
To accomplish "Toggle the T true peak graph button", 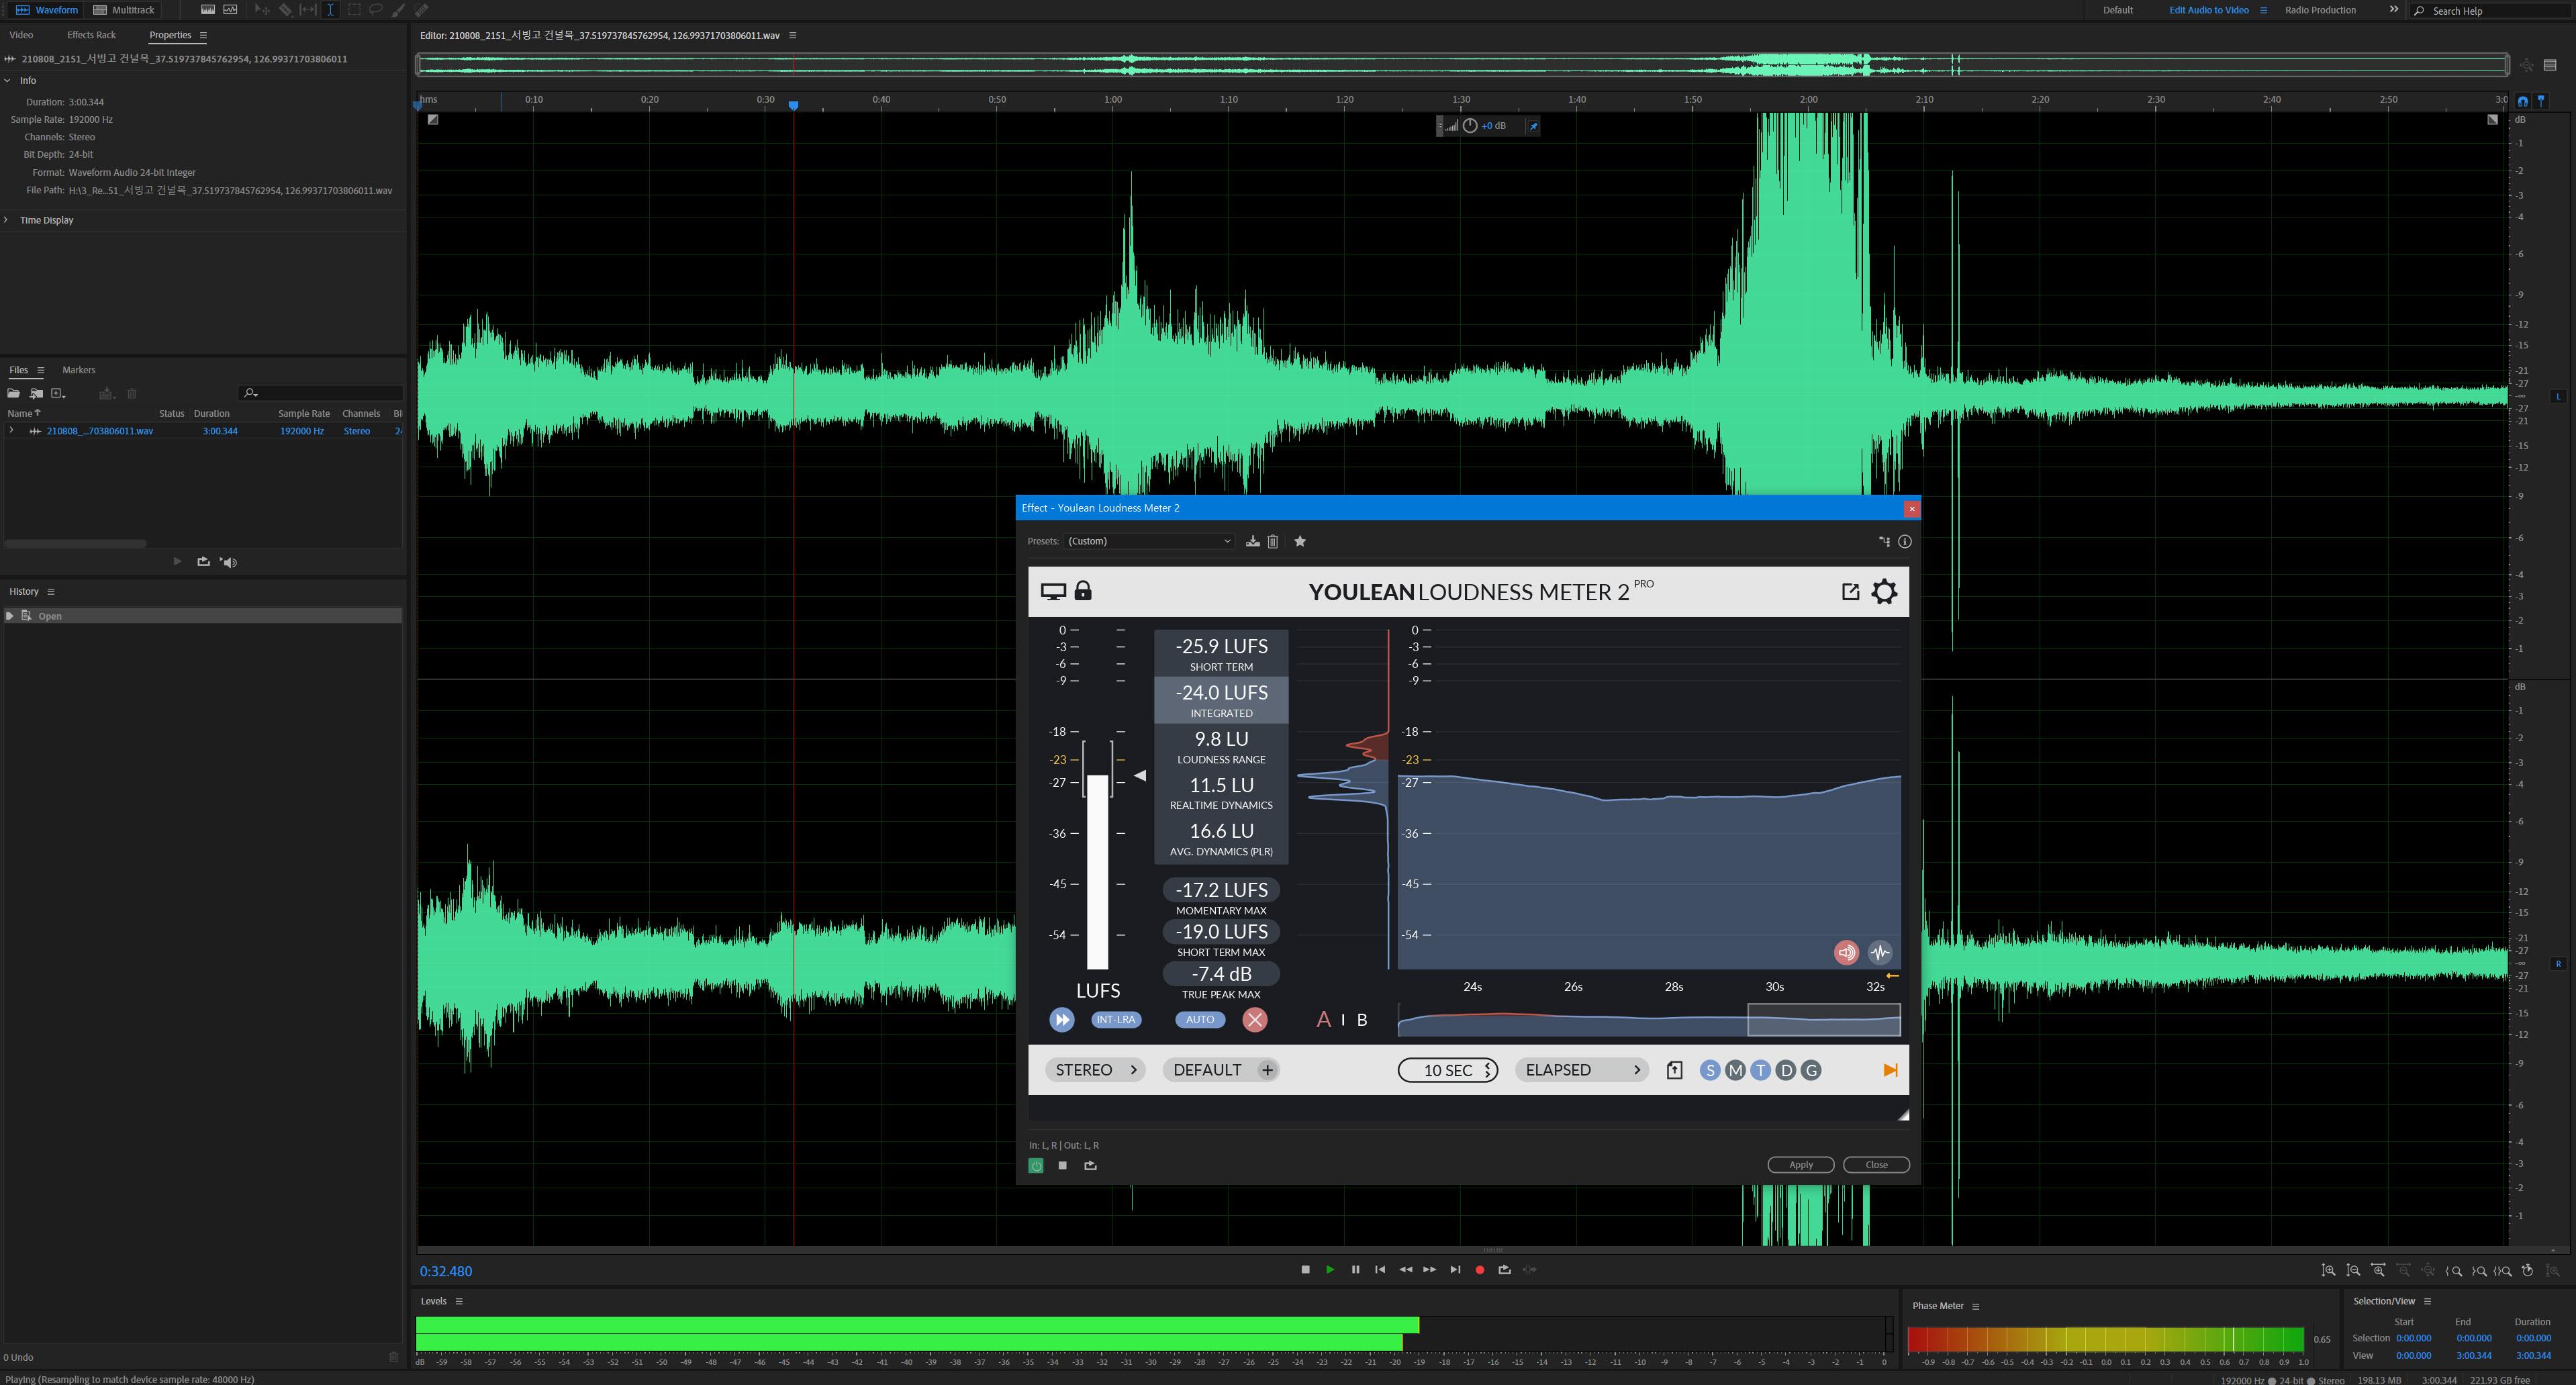I will tap(1760, 1071).
